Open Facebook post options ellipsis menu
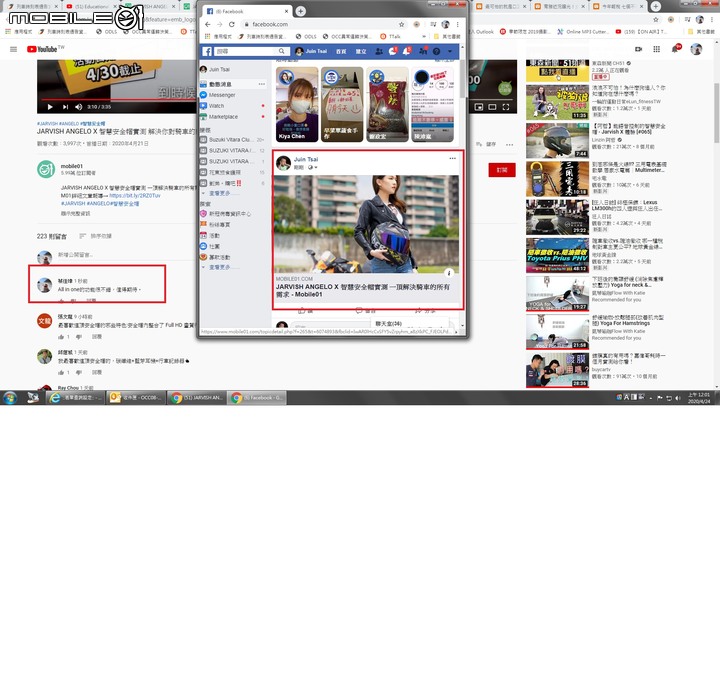The width and height of the screenshot is (720, 683). (452, 158)
